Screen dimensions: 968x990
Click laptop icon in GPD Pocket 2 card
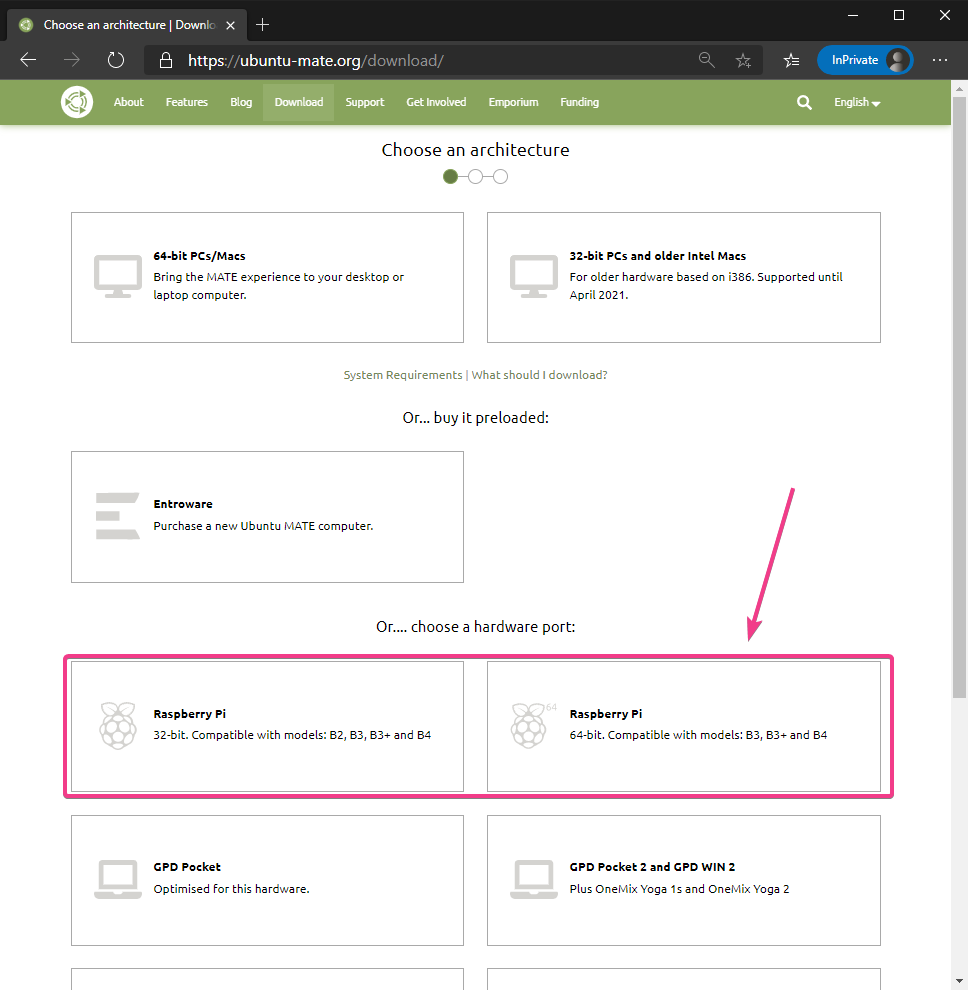pos(534,879)
